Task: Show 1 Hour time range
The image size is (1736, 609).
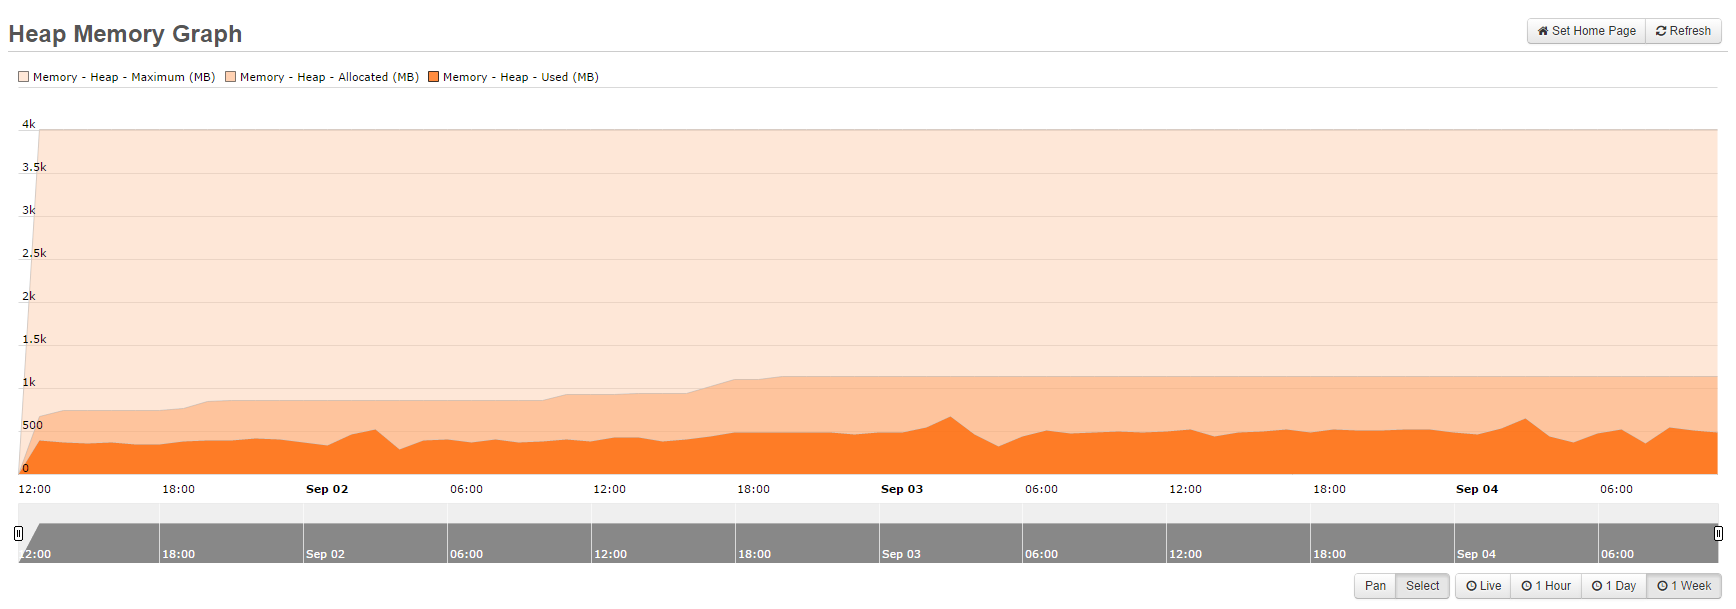Action: tap(1546, 586)
